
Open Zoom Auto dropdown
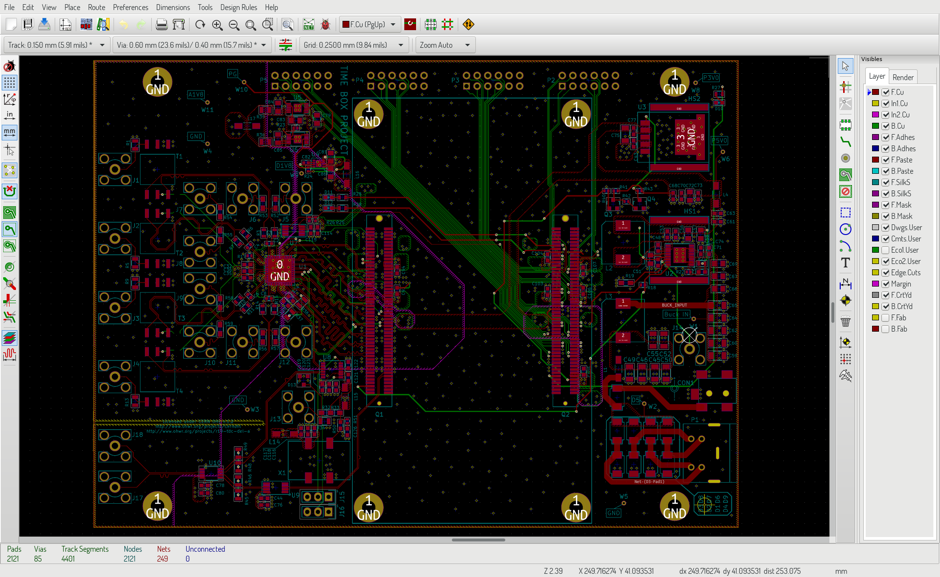click(x=444, y=45)
